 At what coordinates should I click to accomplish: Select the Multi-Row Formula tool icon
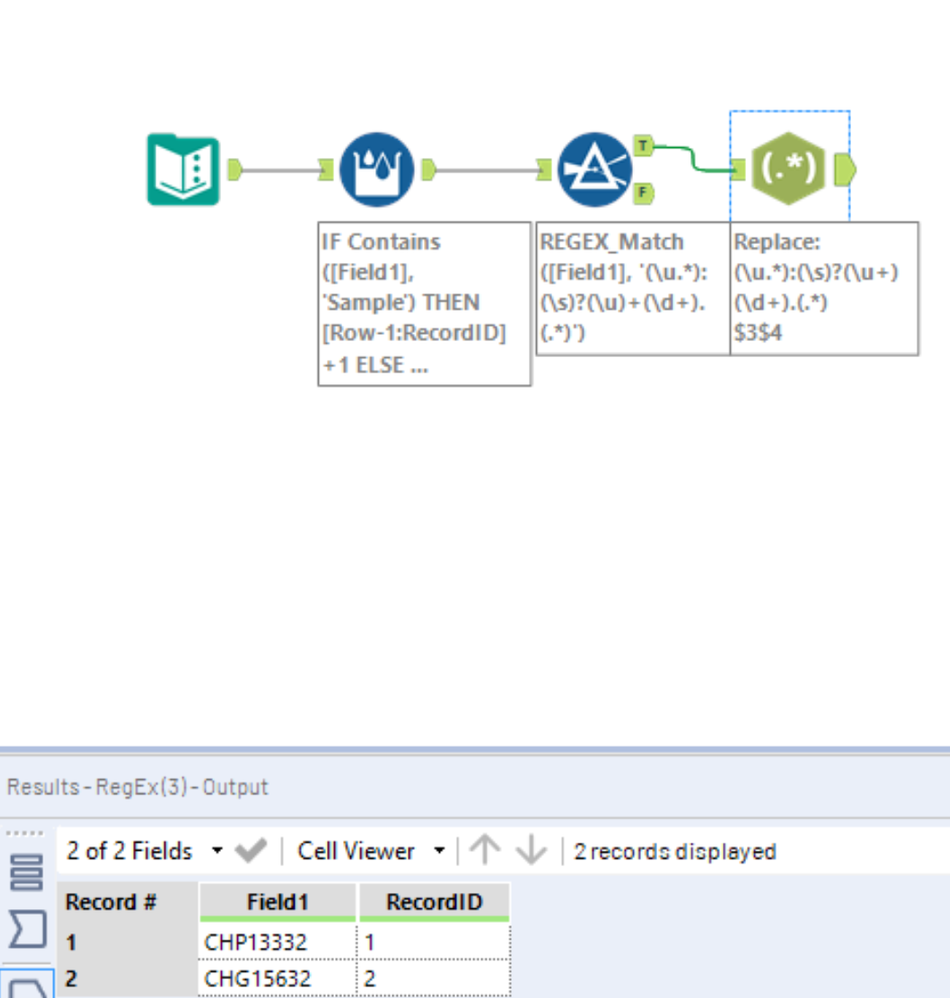click(377, 169)
